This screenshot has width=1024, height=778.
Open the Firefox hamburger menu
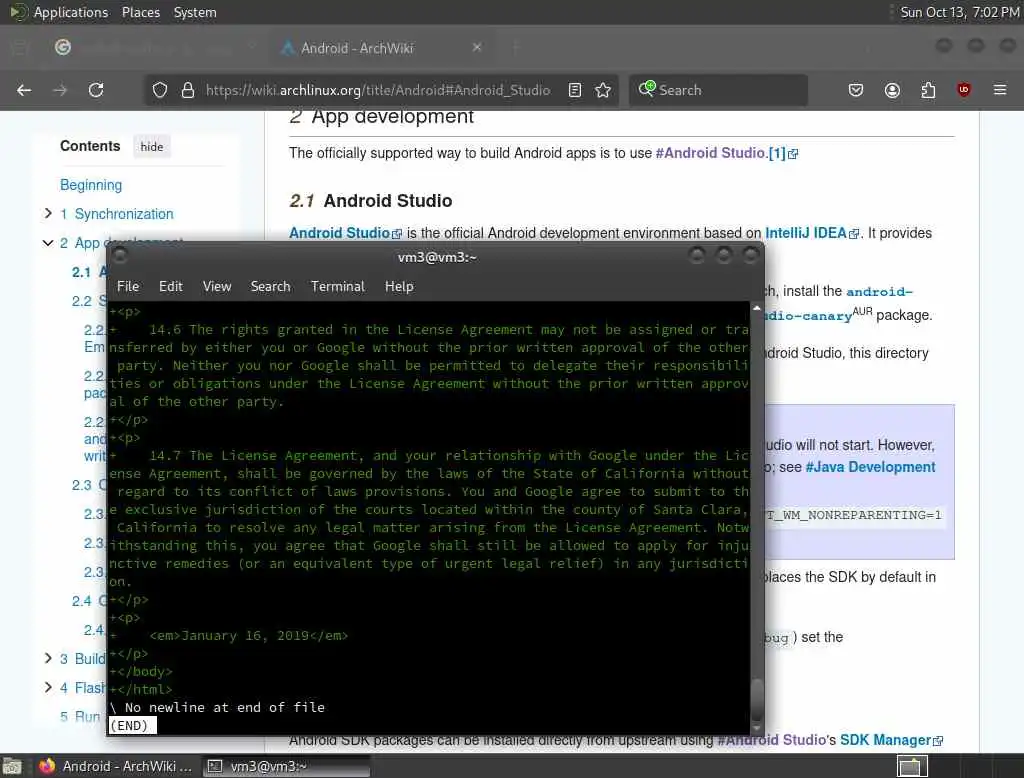click(x=1000, y=90)
